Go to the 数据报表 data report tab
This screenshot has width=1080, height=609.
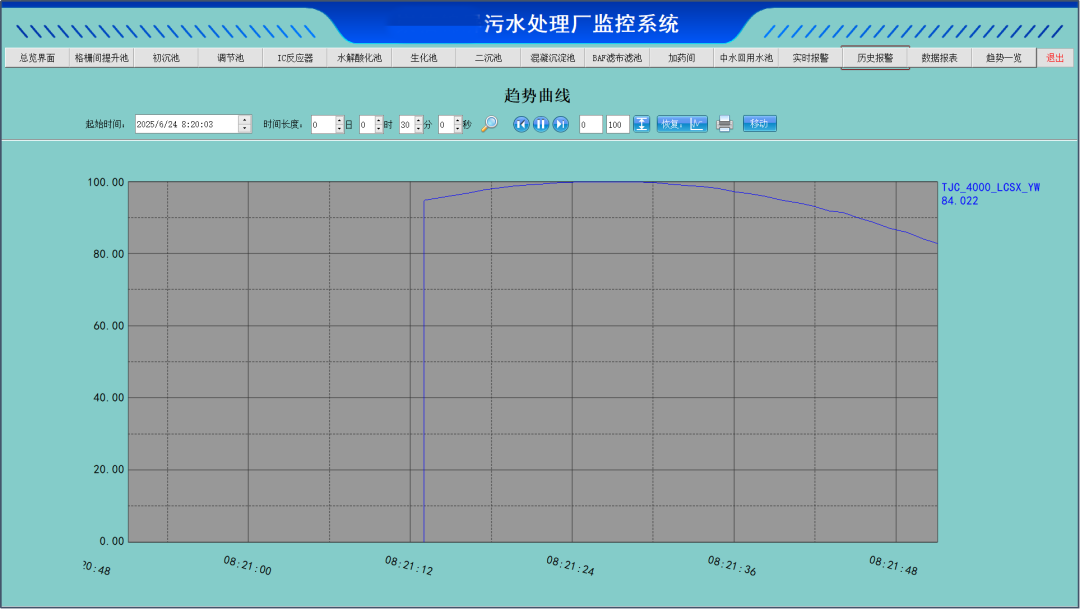coord(939,58)
